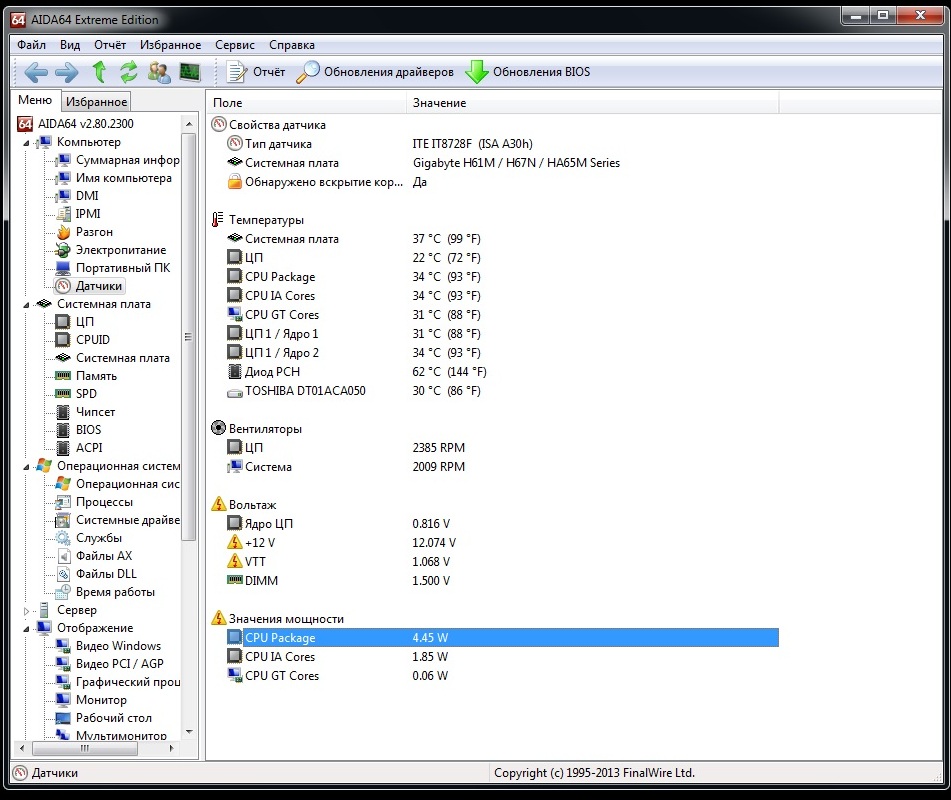Select CPUID in the sidebar tree
This screenshot has height=800, width=951.
pos(93,340)
